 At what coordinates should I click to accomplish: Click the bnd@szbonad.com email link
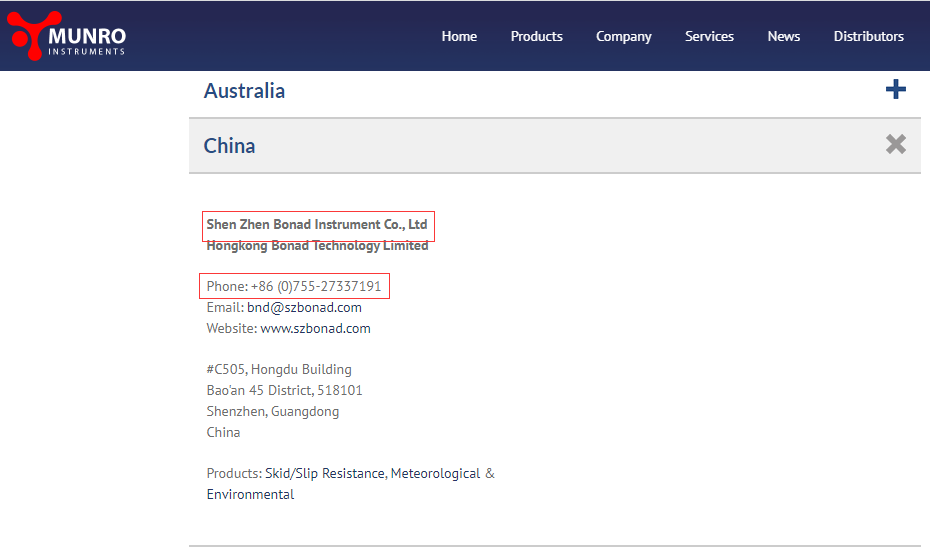(x=304, y=307)
